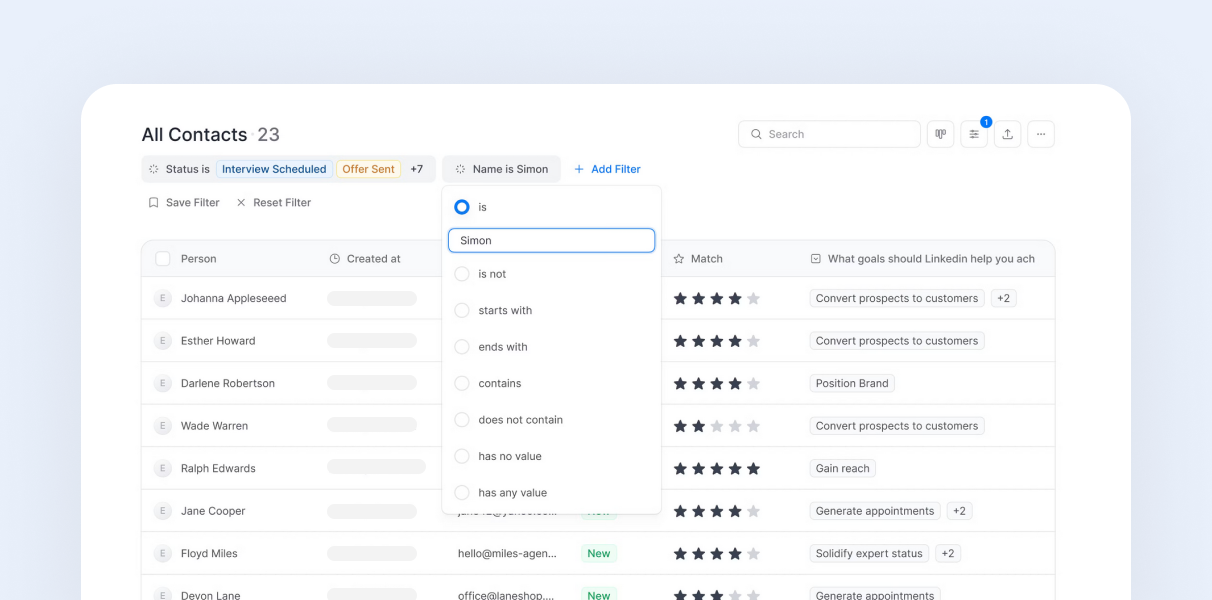Screen dimensions: 1212x600
Task: Expand +2 goals in Johanna Appleseeed row
Action: click(1003, 298)
